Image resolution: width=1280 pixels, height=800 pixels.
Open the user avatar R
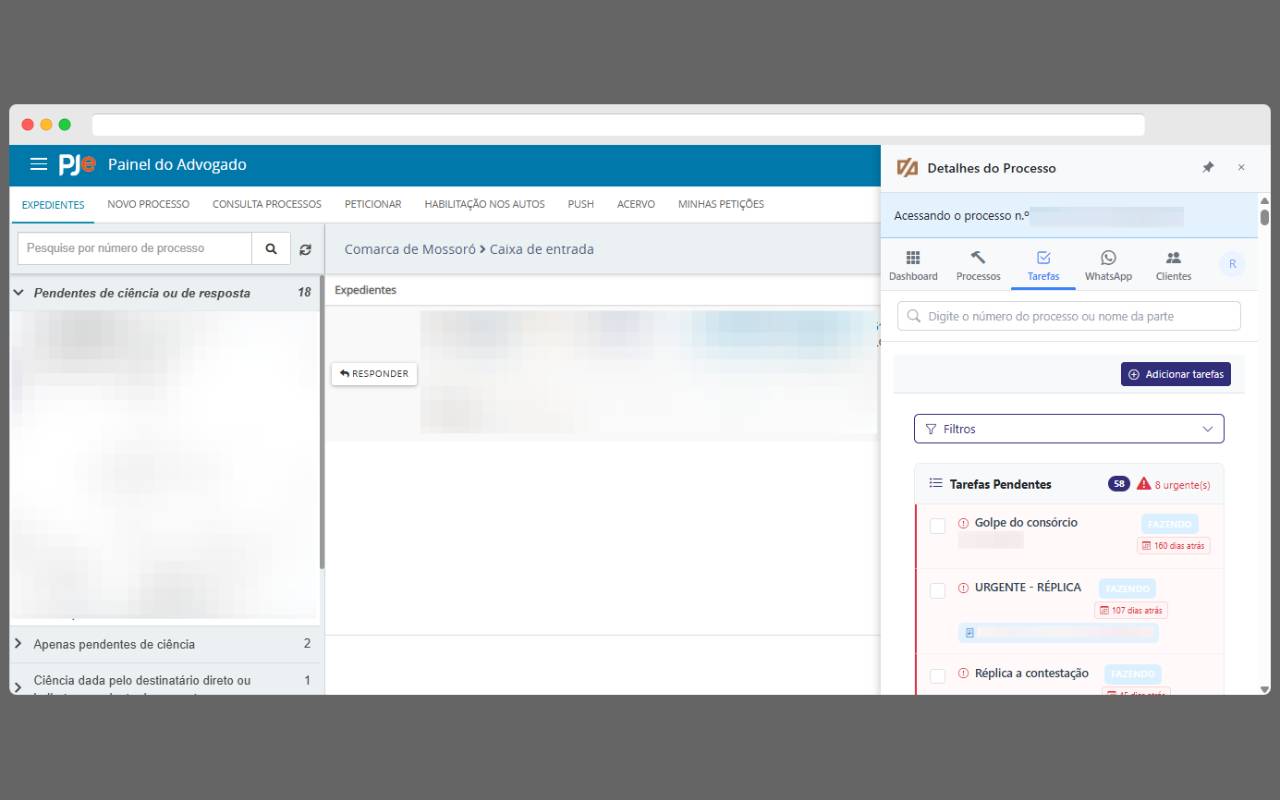(1232, 264)
